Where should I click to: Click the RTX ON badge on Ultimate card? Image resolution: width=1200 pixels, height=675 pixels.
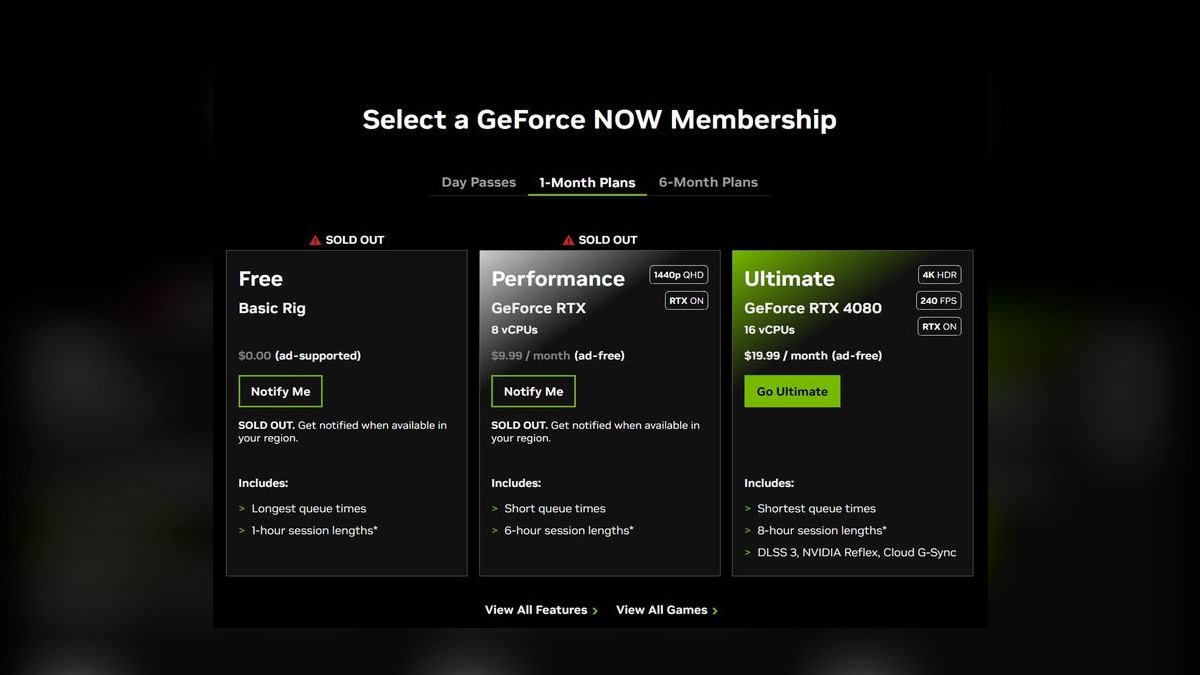pos(940,327)
